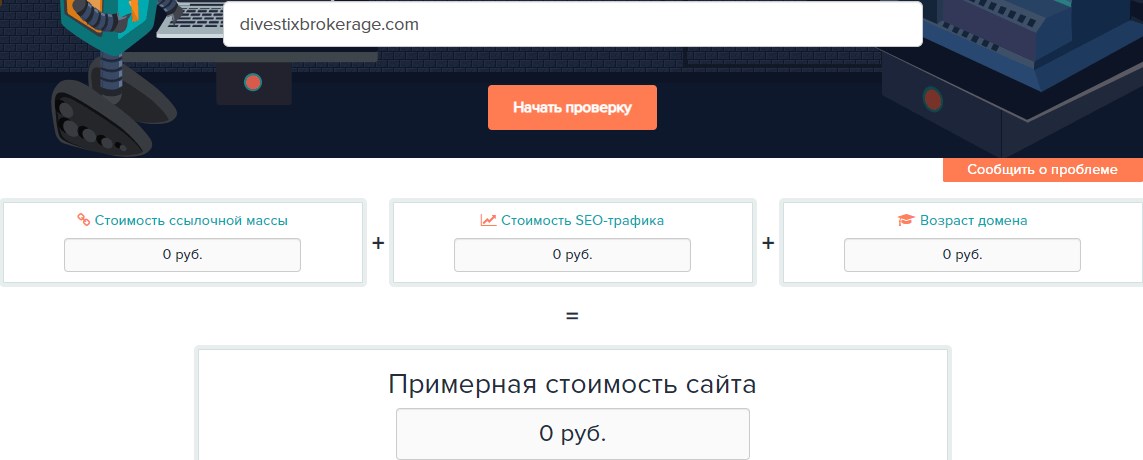
Task: Open the Сообщить о проблеме report button
Action: 1042,170
